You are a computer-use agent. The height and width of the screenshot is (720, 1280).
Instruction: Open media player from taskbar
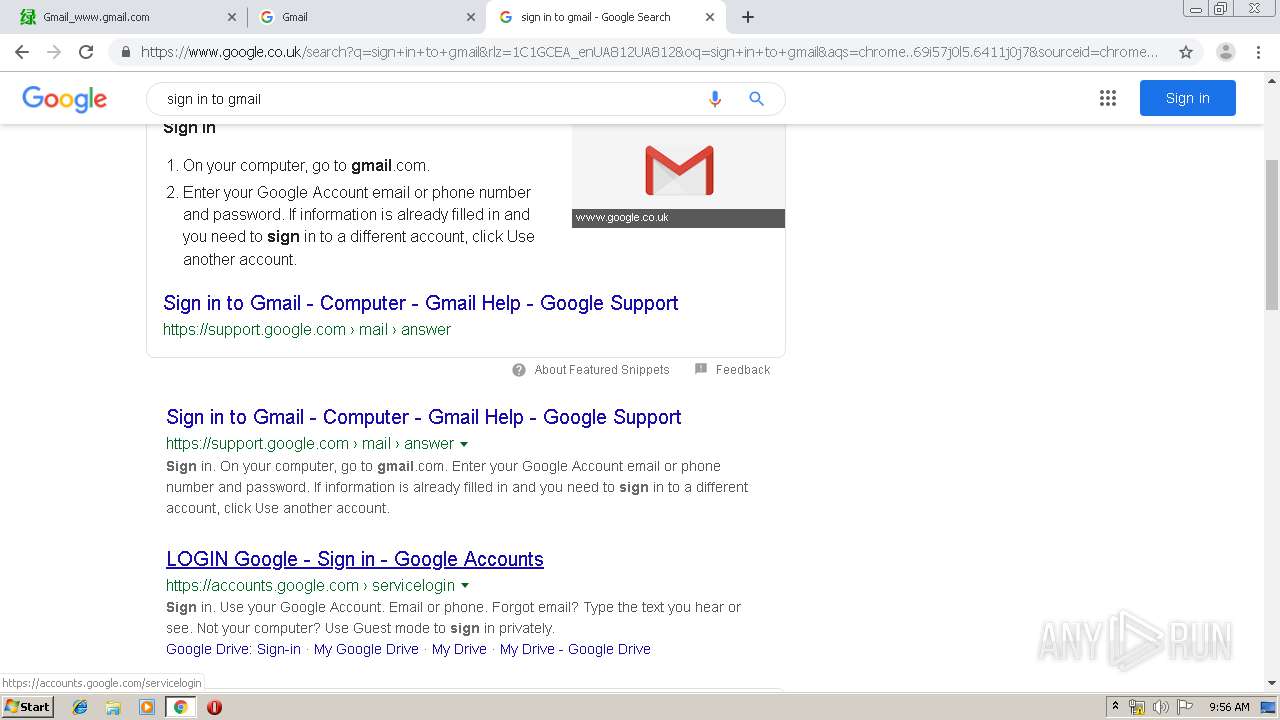click(x=147, y=707)
